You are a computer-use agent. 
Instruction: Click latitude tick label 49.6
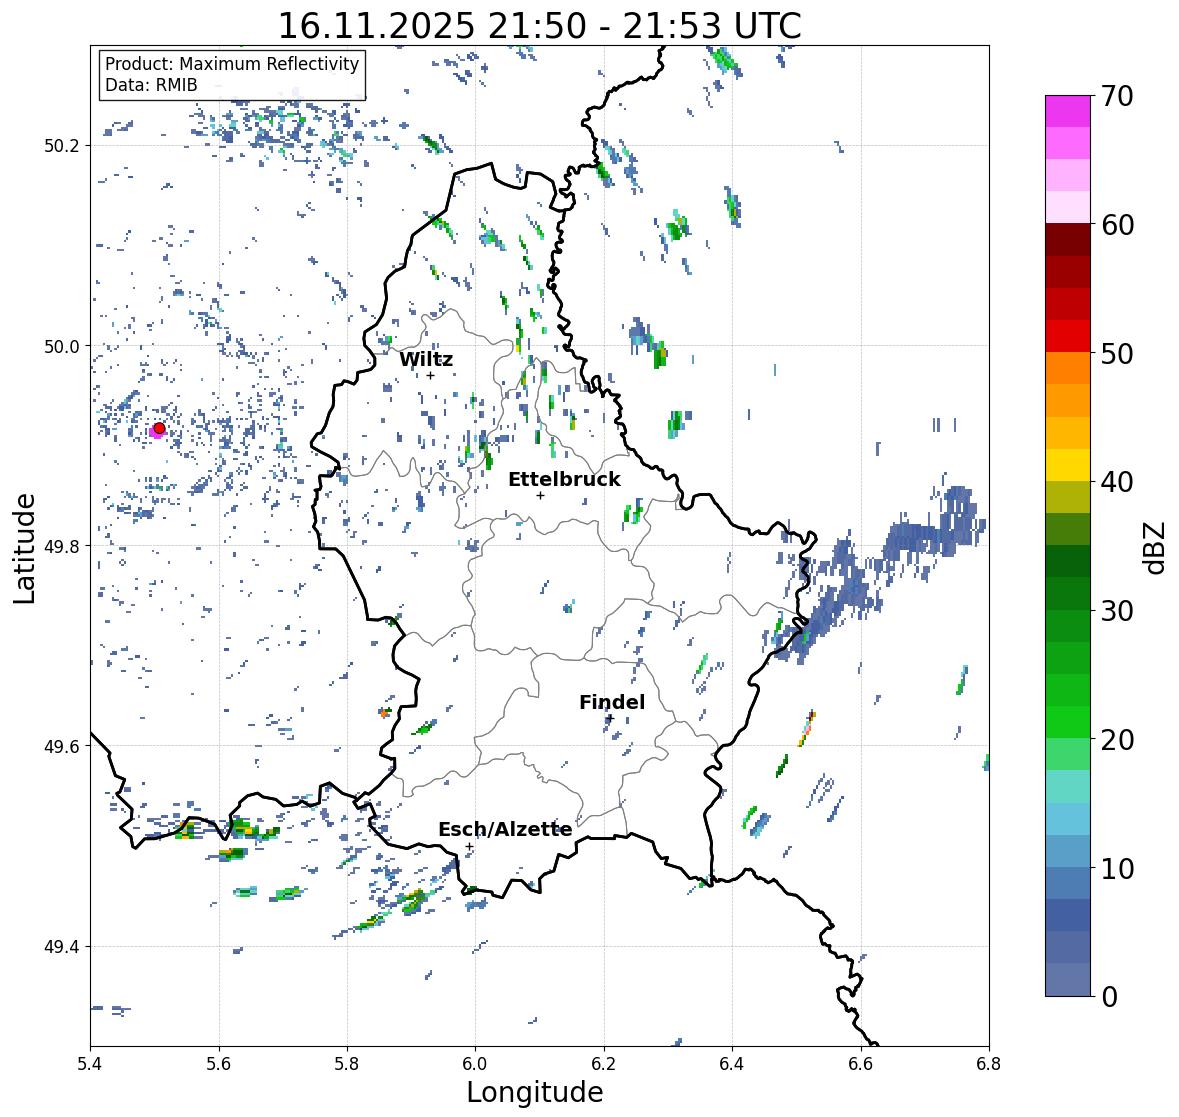coord(63,746)
